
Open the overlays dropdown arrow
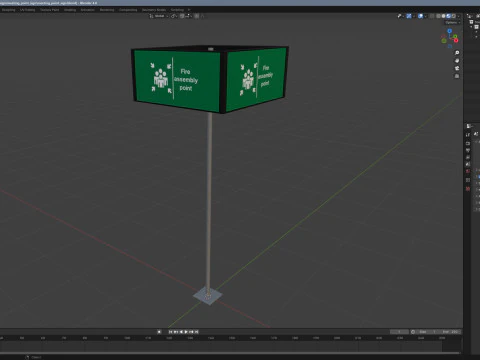(x=426, y=16)
